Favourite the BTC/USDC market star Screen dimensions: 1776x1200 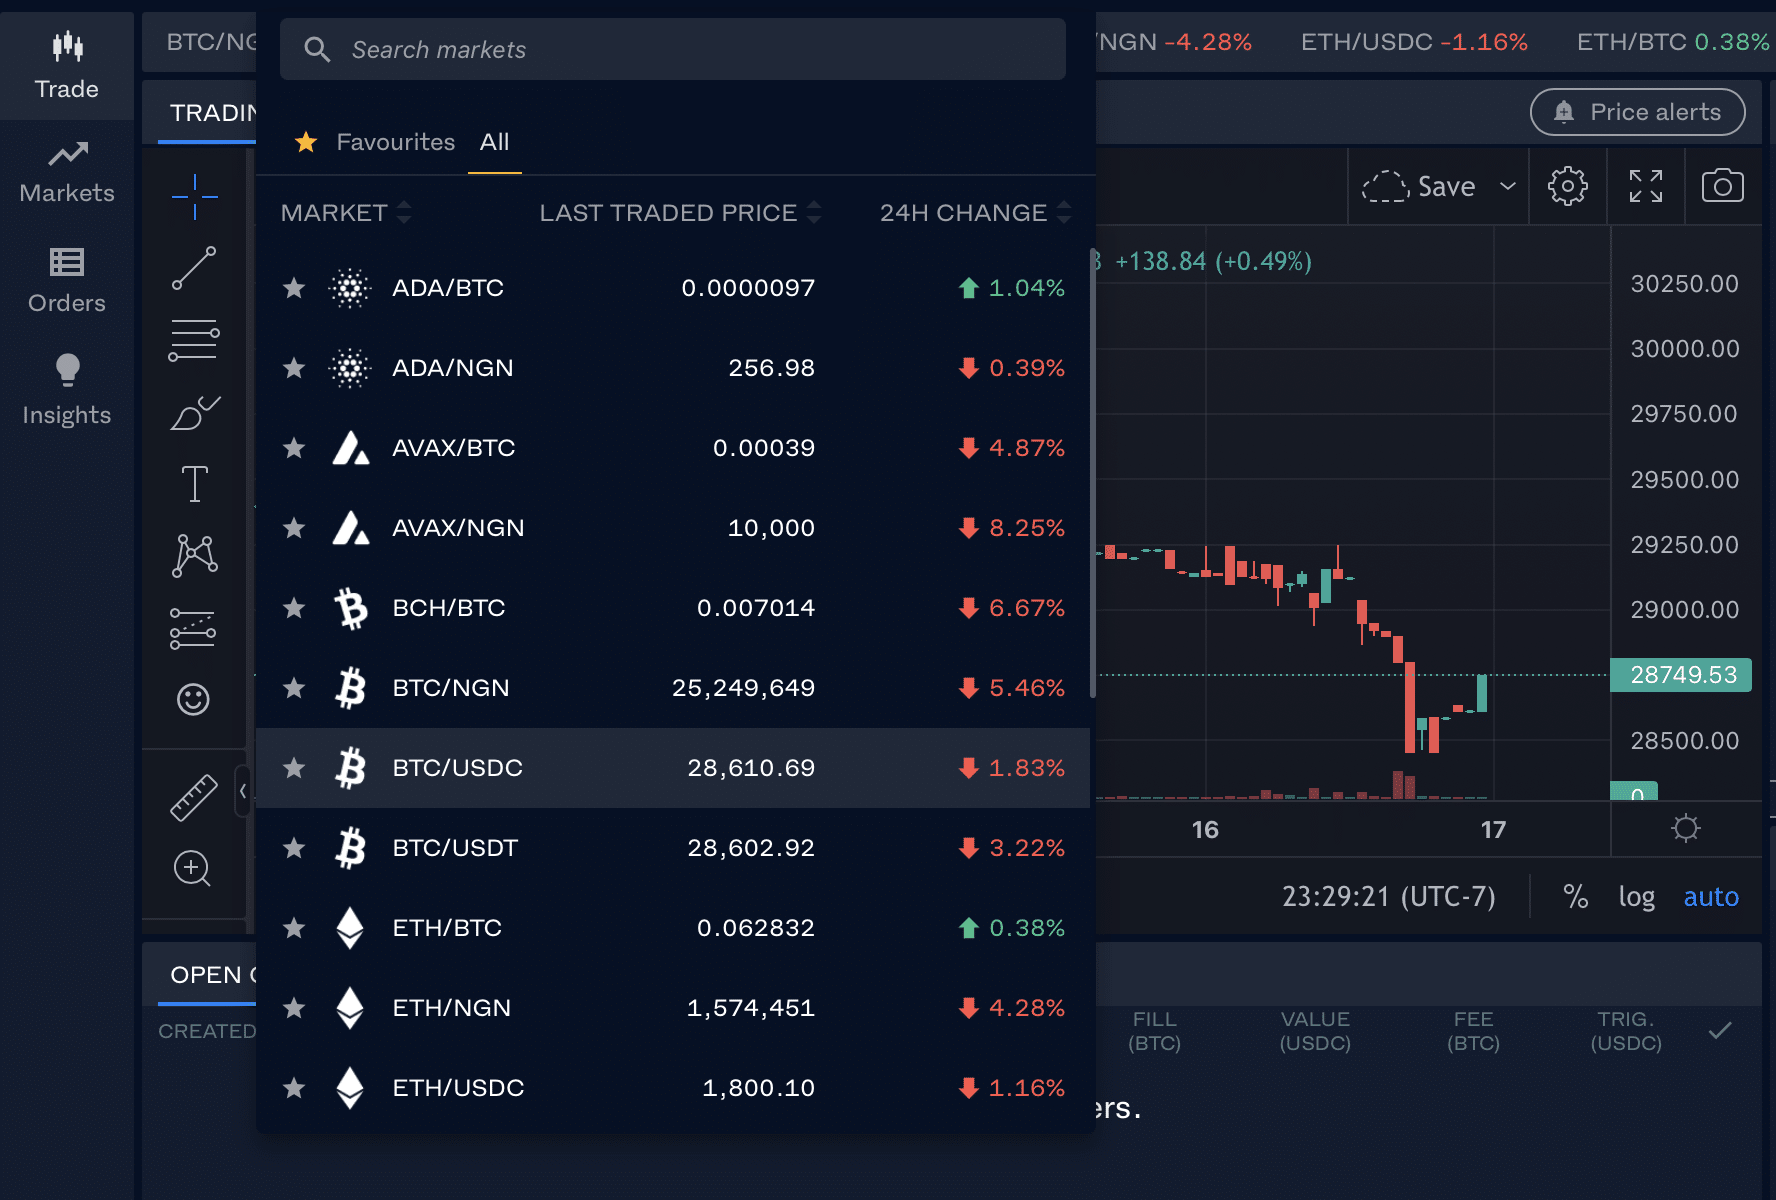point(294,768)
